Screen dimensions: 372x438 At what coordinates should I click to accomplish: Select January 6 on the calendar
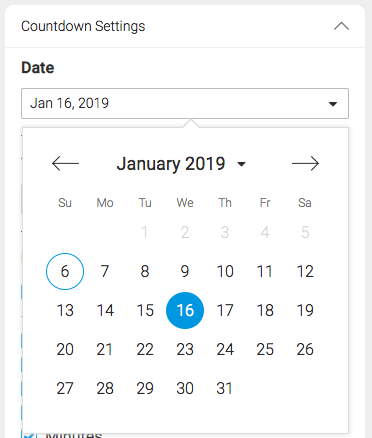65,271
